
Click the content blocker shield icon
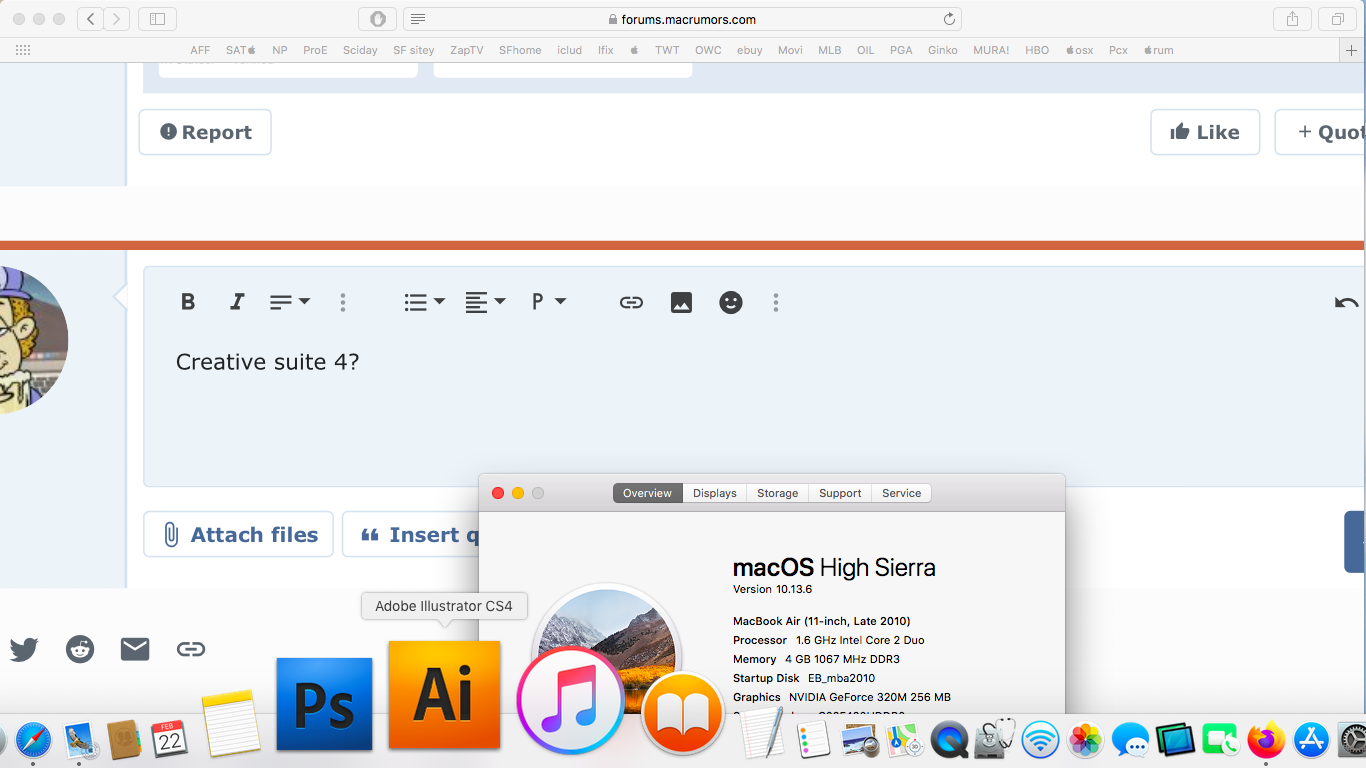pyautogui.click(x=378, y=19)
